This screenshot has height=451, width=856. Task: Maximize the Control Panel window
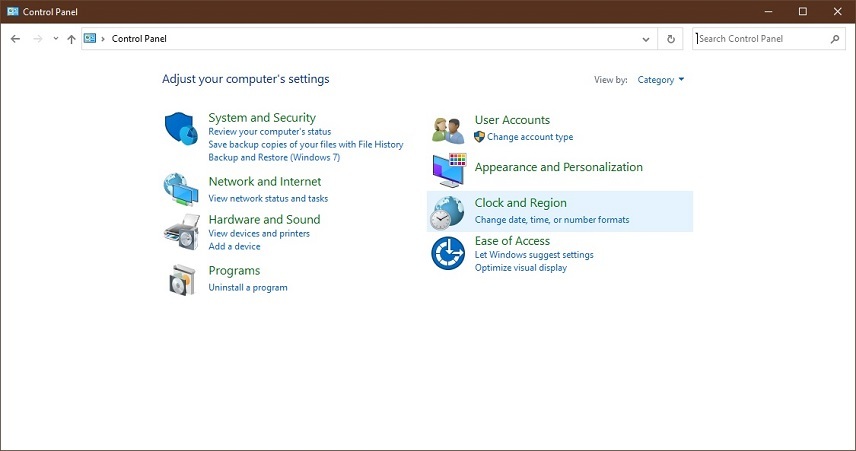tap(802, 11)
